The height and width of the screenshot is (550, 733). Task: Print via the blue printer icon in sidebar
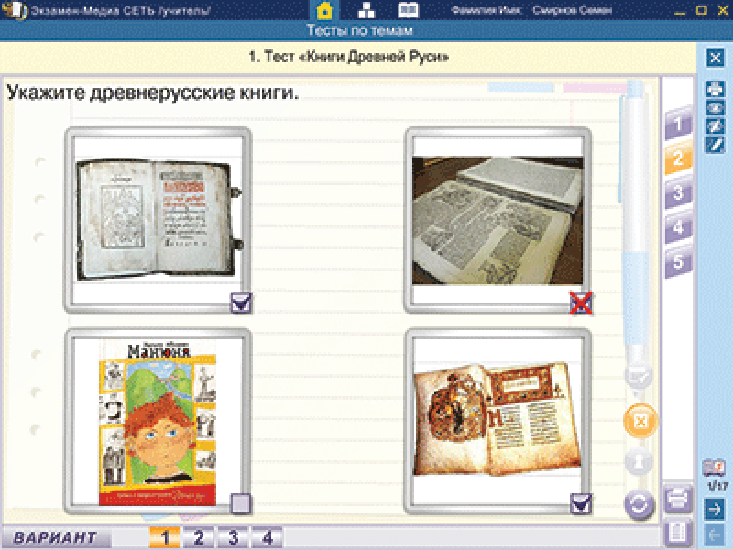pos(715,89)
